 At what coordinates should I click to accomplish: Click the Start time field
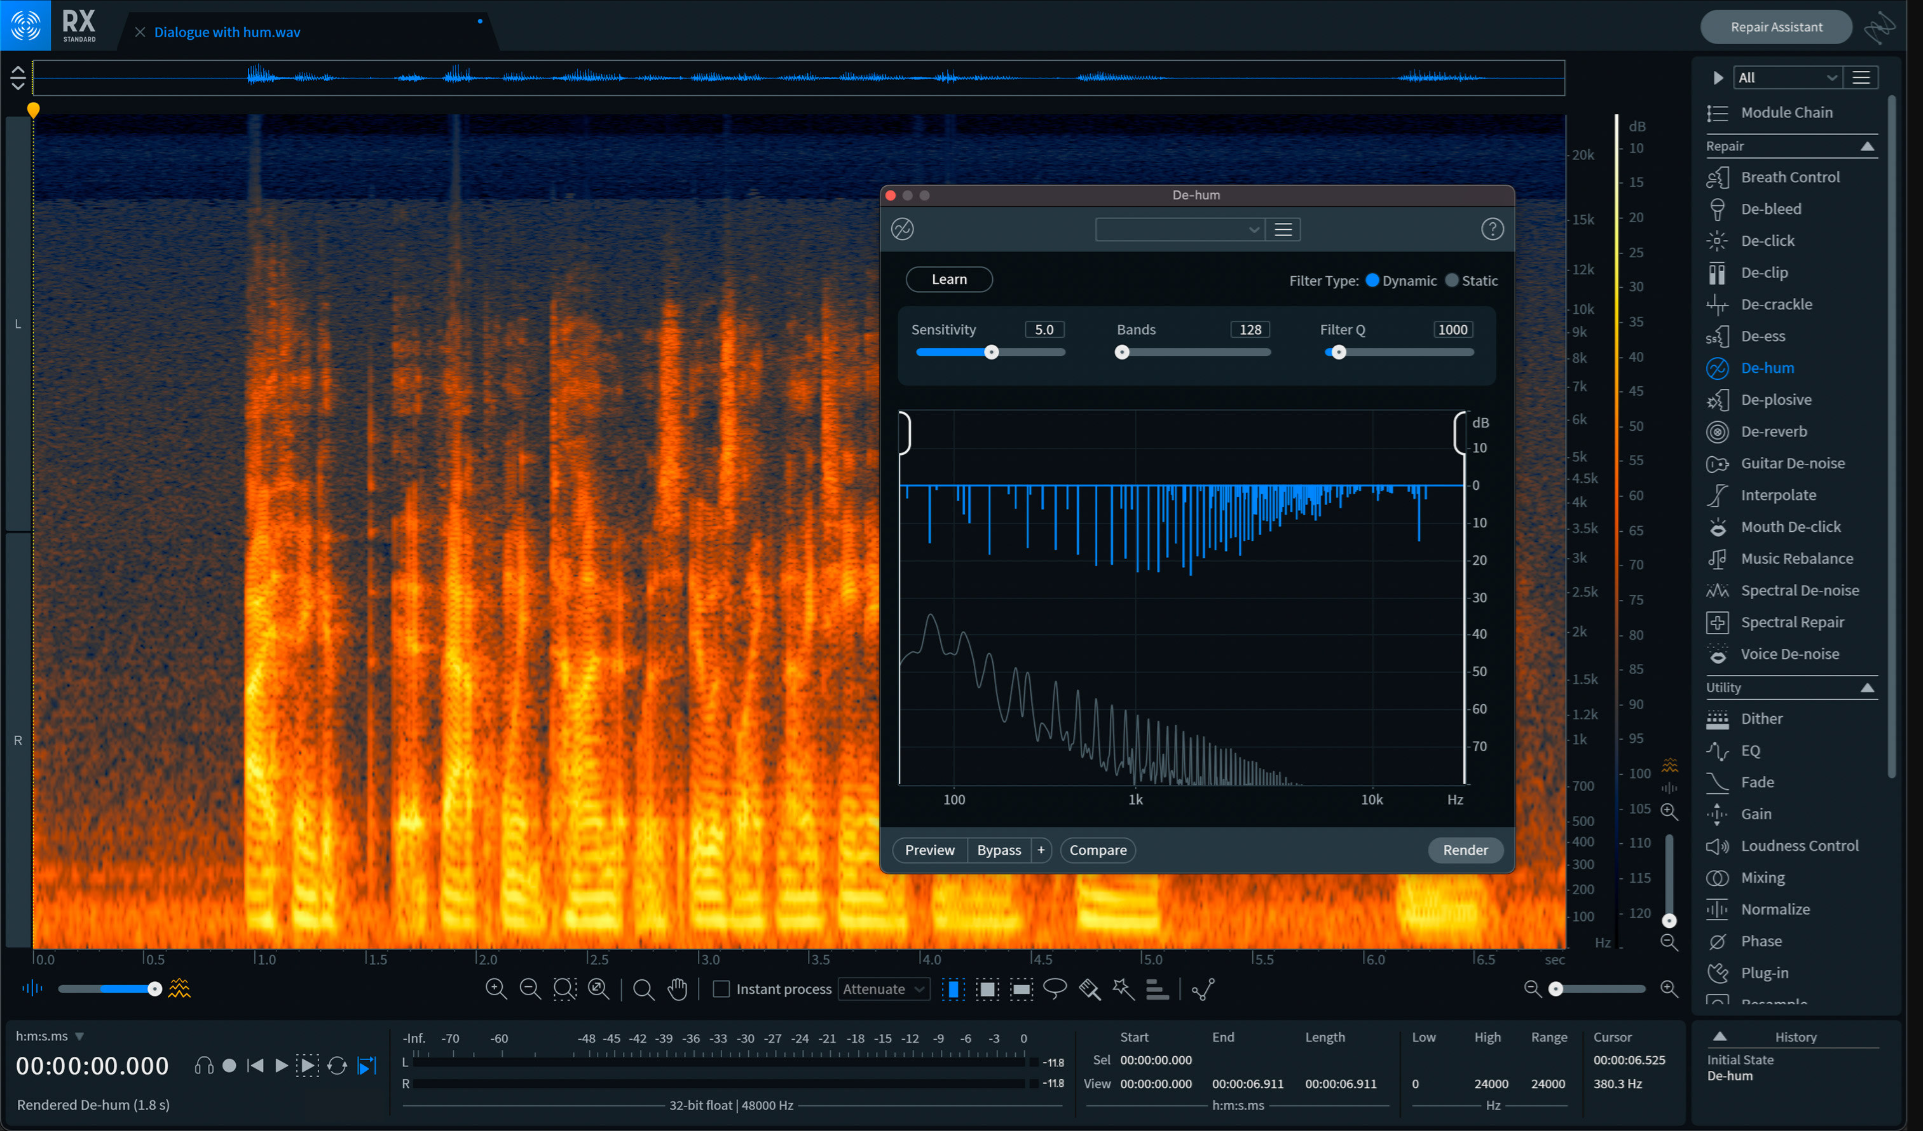point(1156,1059)
